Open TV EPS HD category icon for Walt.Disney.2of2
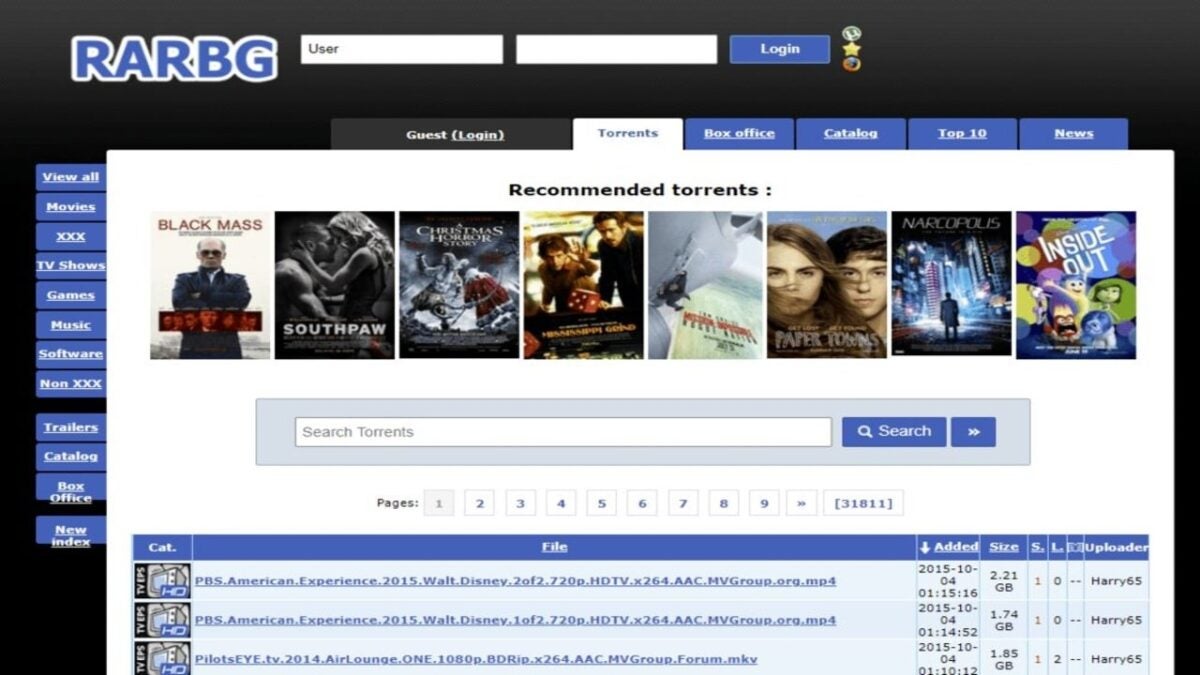This screenshot has width=1200, height=675. [x=162, y=581]
